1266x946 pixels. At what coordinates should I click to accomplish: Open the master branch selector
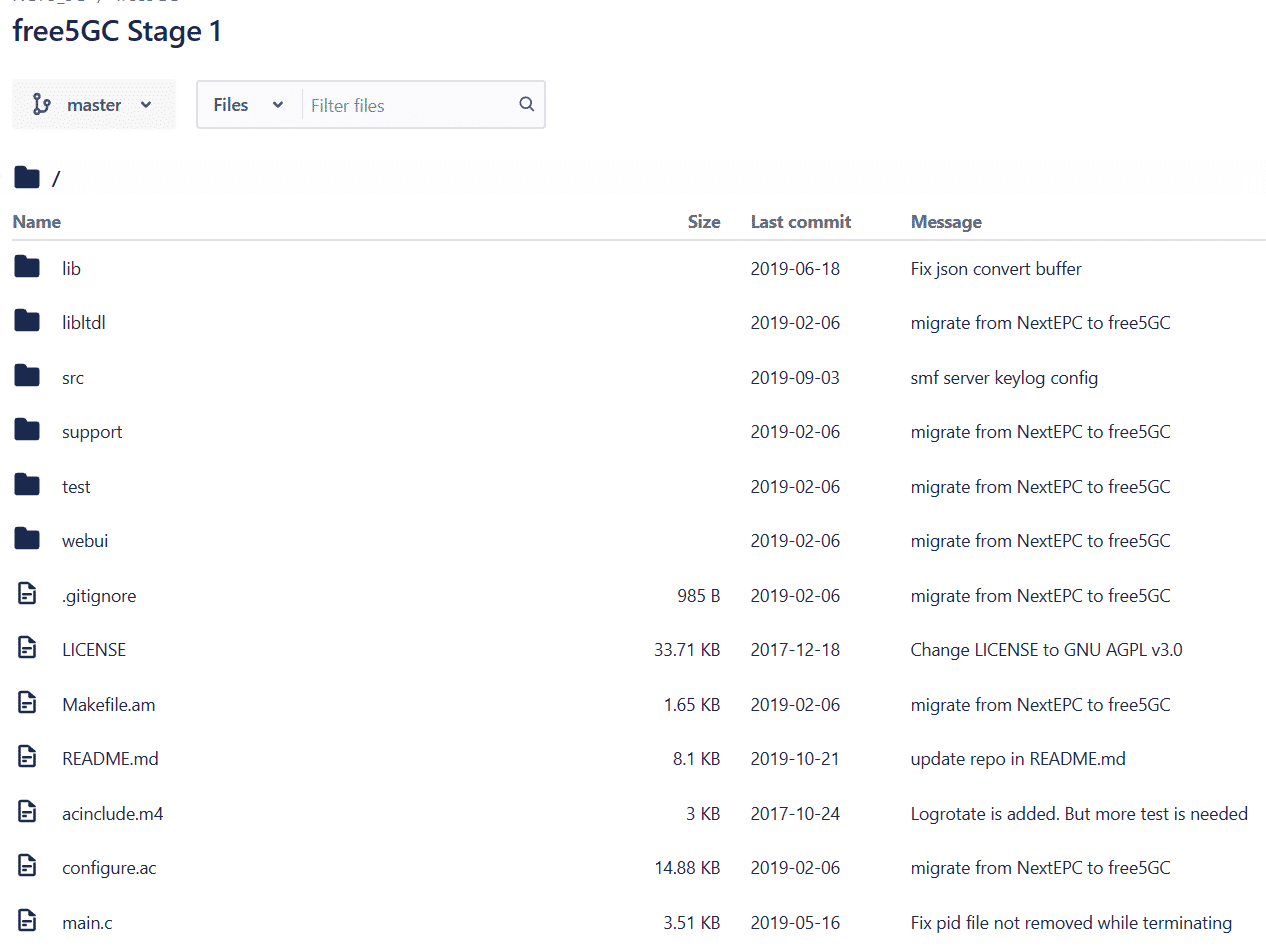point(93,105)
